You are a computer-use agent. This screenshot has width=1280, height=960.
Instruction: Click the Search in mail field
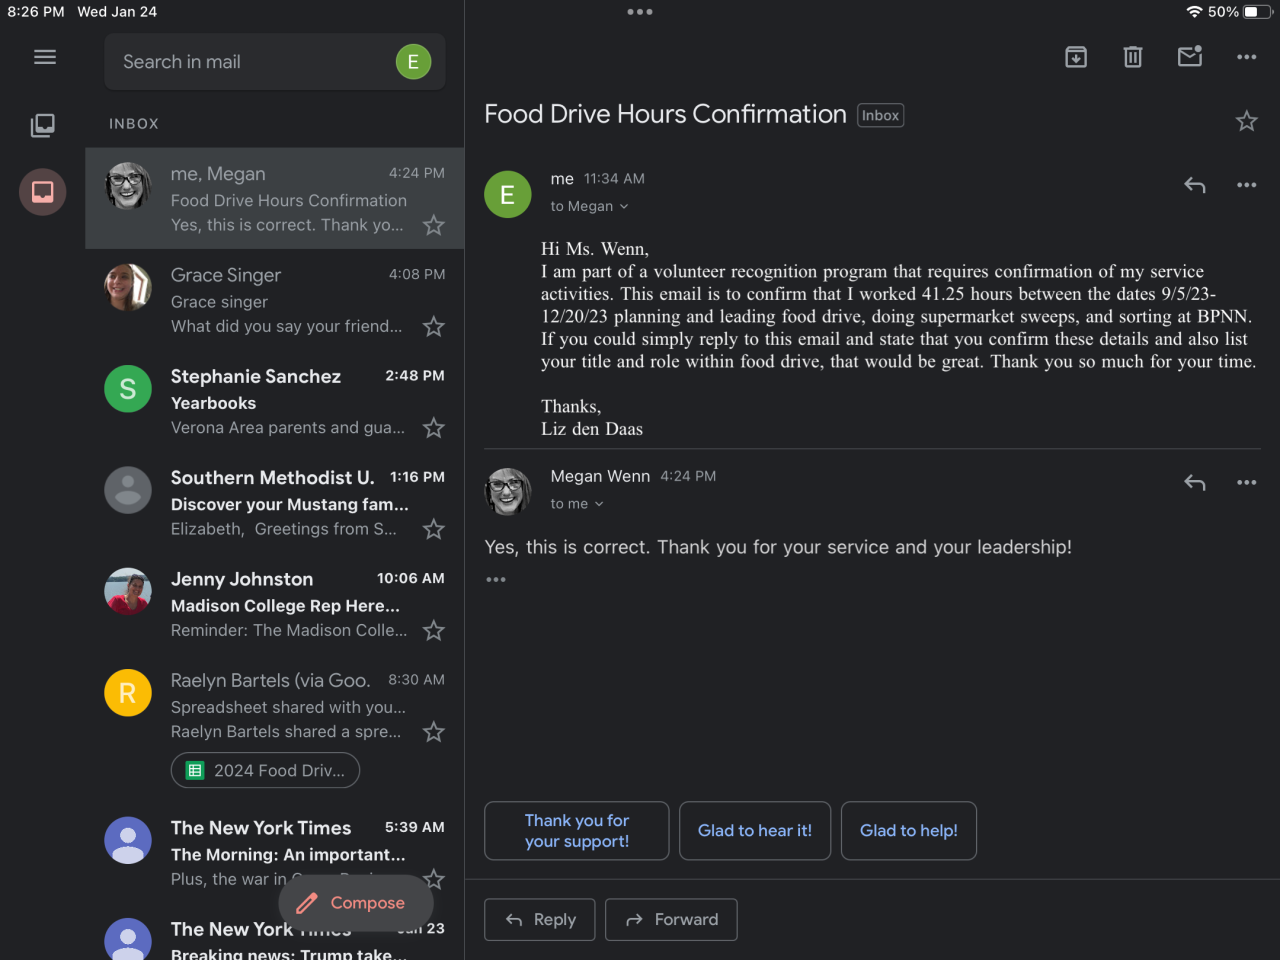click(x=250, y=62)
